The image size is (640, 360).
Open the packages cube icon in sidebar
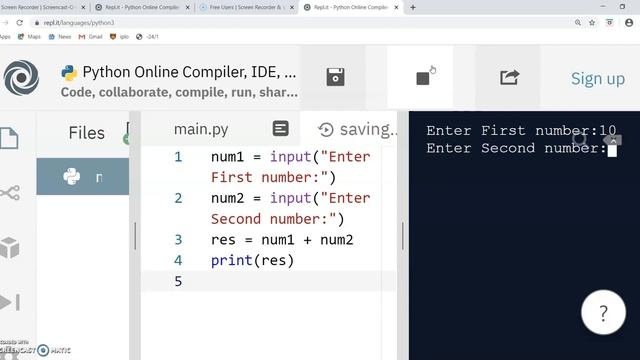(10, 247)
